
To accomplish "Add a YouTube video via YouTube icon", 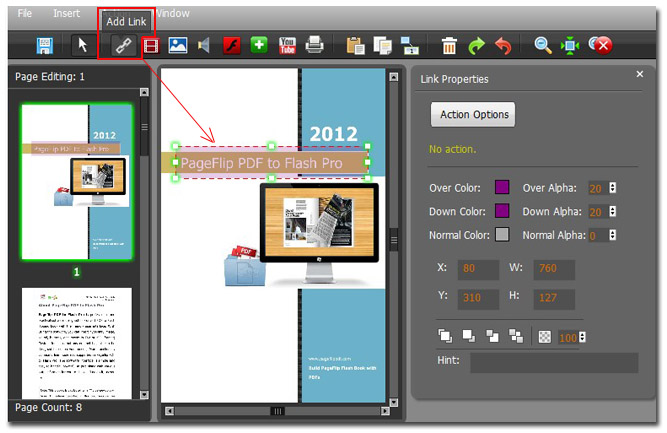I will click(287, 45).
